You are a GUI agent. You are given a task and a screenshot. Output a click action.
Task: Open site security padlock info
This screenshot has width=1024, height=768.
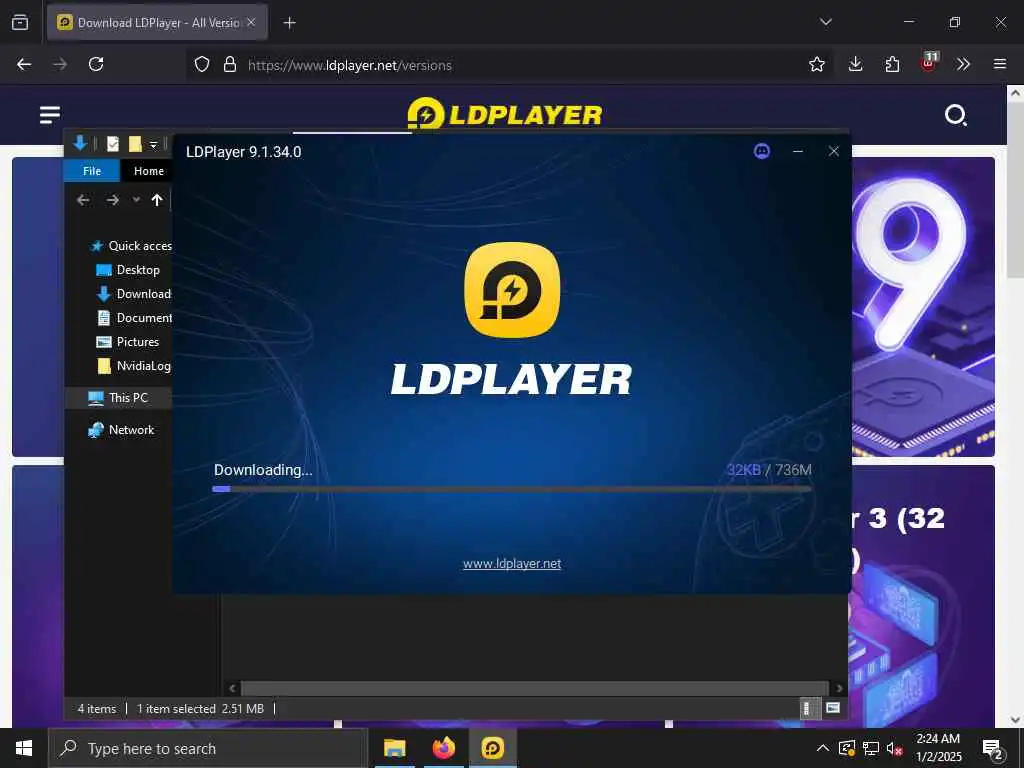click(230, 65)
